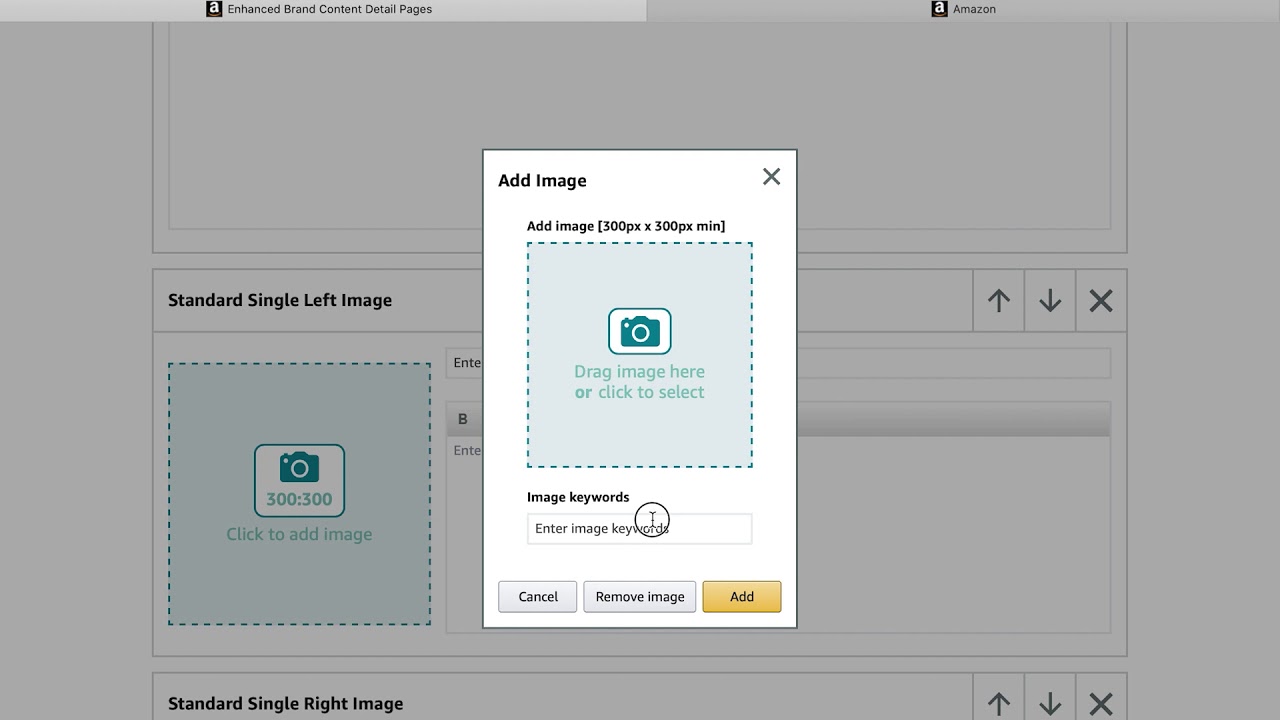Move Standard Single Right Image module down
The height and width of the screenshot is (720, 1280).
pyautogui.click(x=1050, y=703)
